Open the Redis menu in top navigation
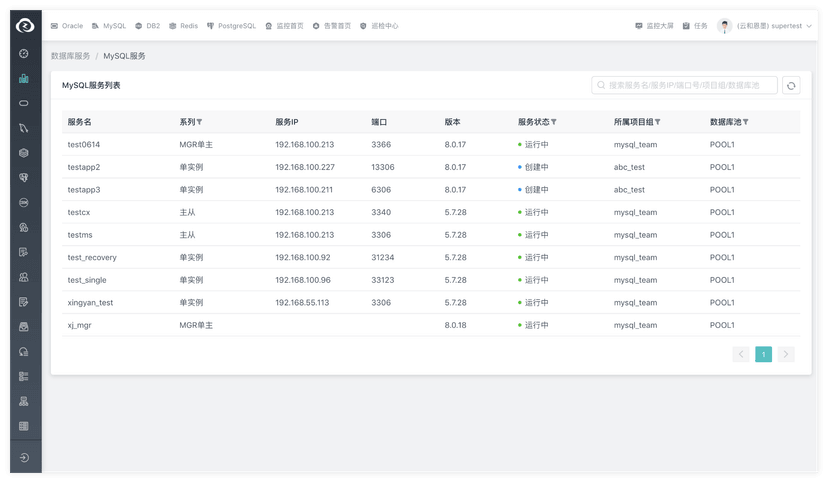The height and width of the screenshot is (483, 828). pos(183,26)
